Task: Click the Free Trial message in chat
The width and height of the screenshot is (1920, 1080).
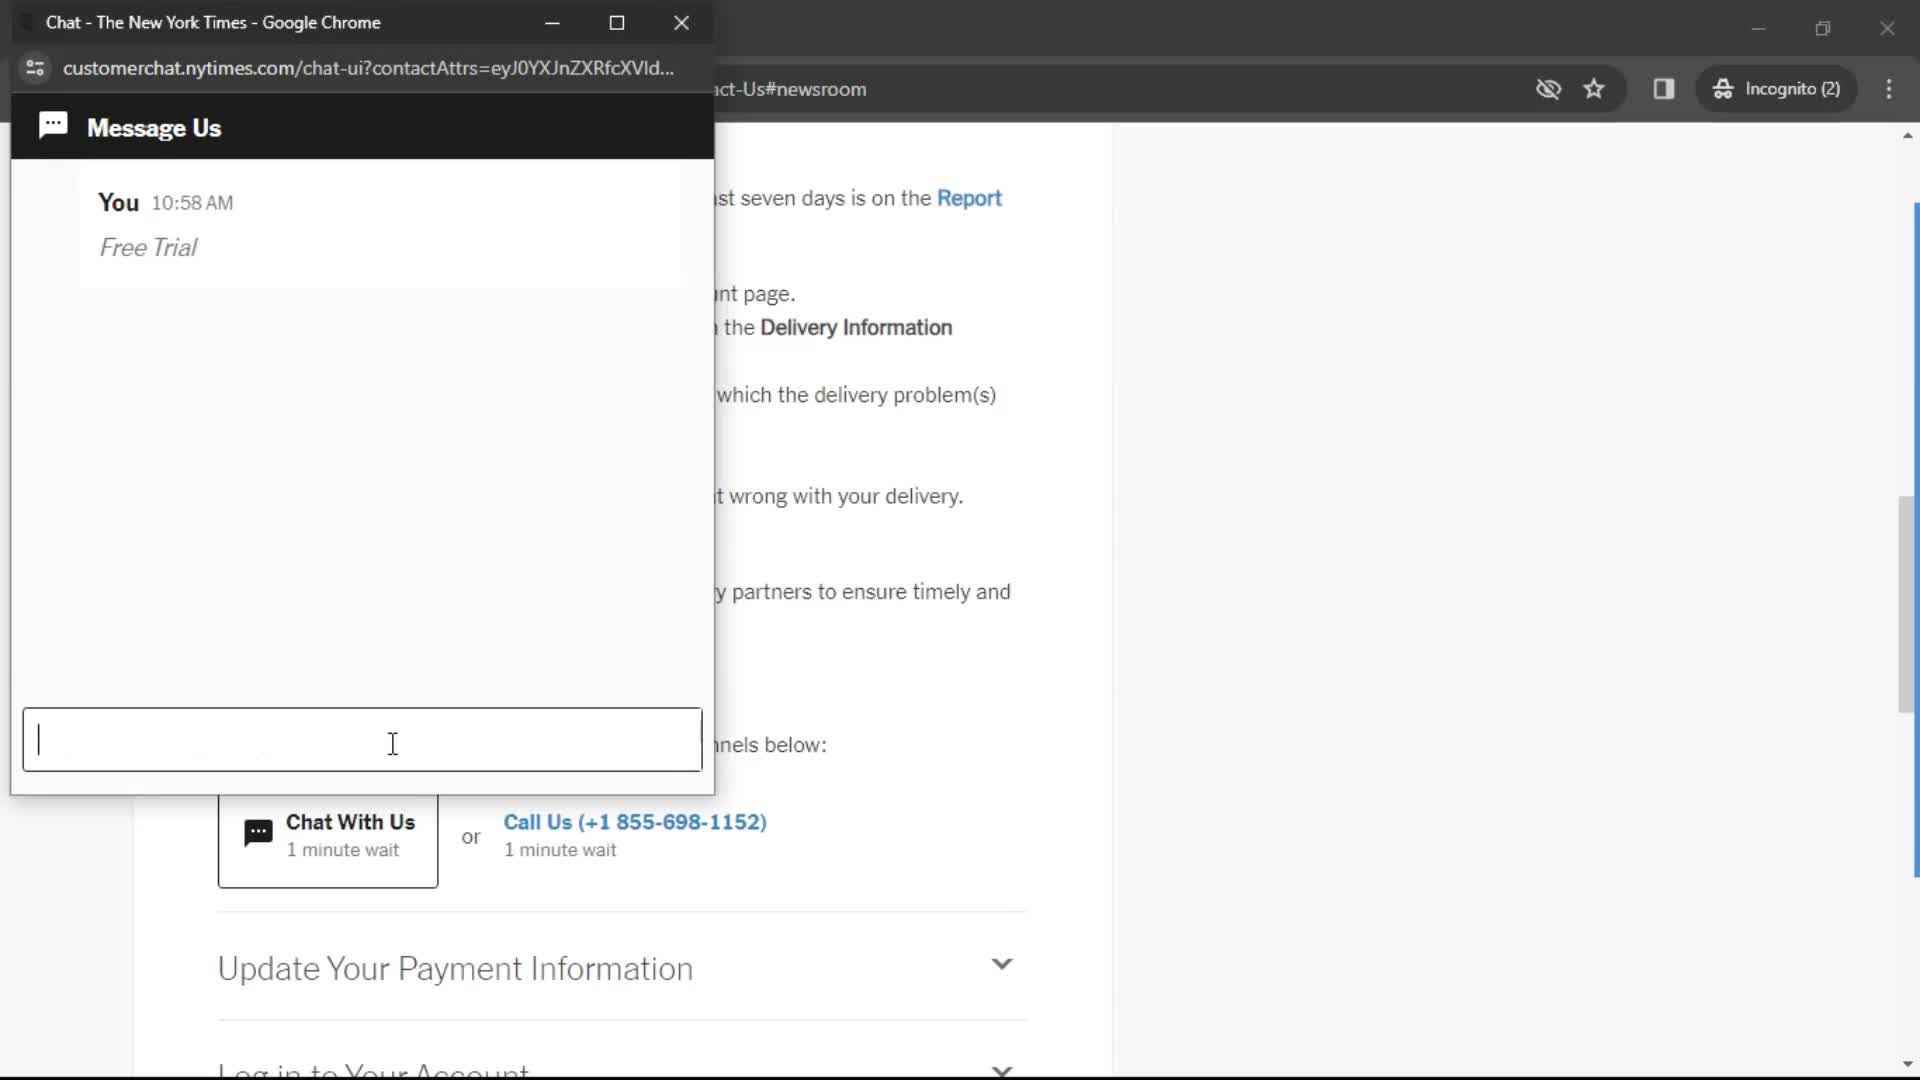Action: tap(148, 248)
